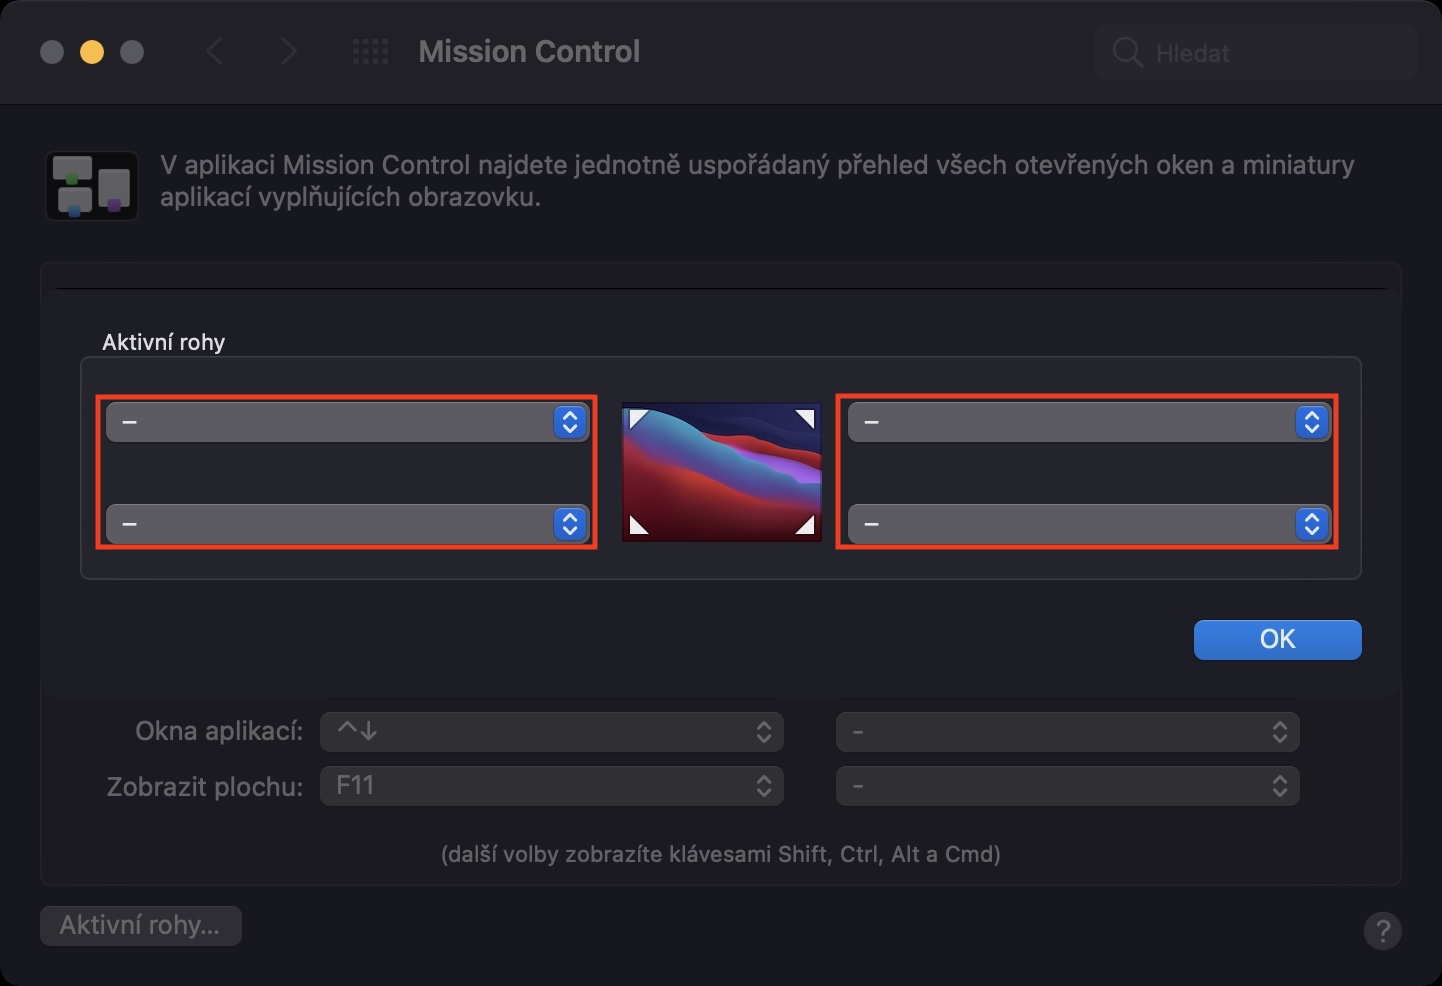Open the bottom-left hot corner dropdown
The height and width of the screenshot is (986, 1442).
[347, 524]
